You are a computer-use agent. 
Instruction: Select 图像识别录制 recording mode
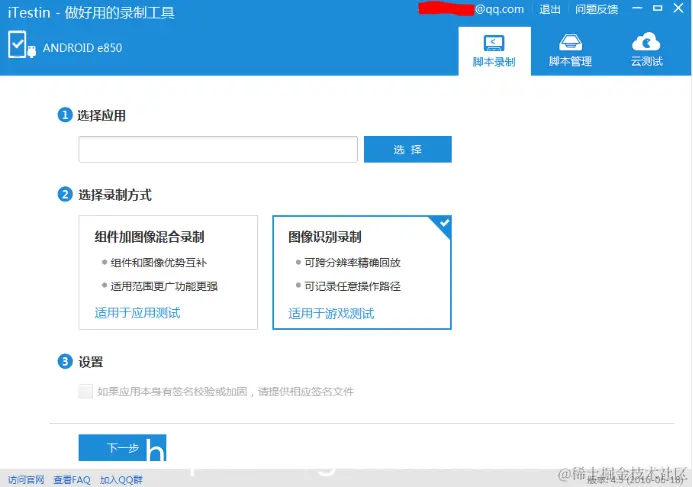point(362,272)
